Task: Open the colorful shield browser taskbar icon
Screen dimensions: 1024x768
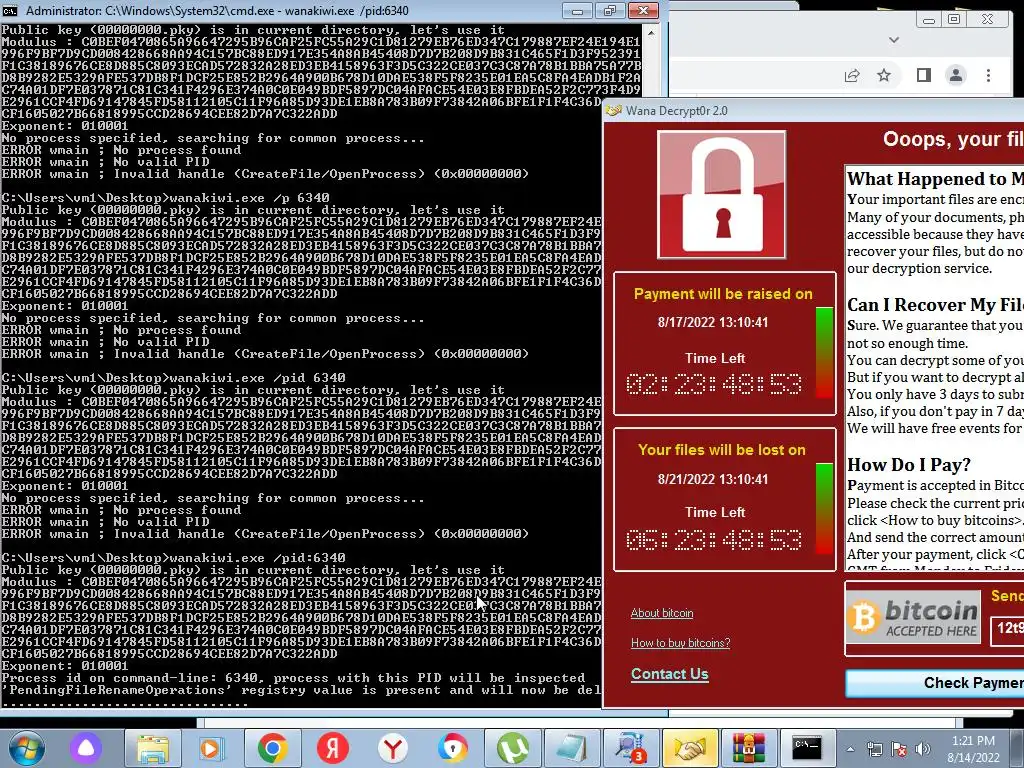Action: click(x=453, y=748)
